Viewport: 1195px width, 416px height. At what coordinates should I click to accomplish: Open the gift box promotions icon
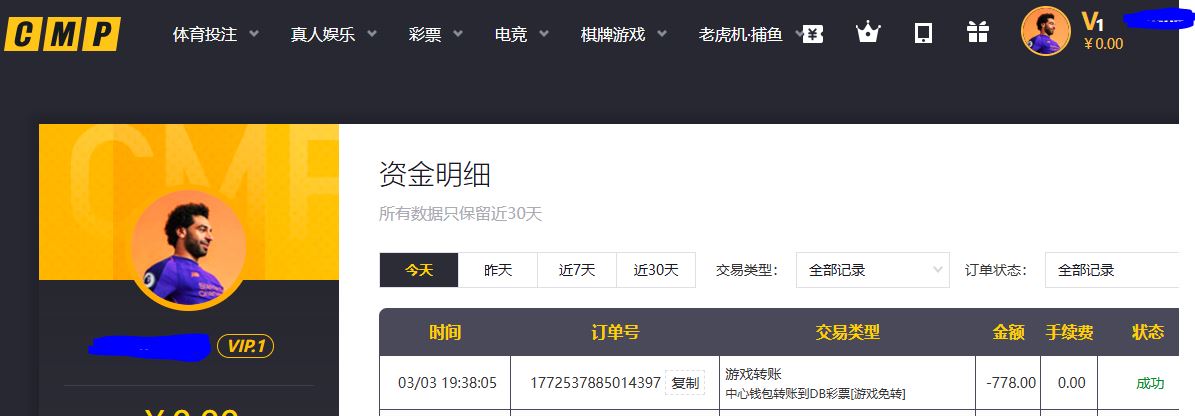click(x=977, y=33)
